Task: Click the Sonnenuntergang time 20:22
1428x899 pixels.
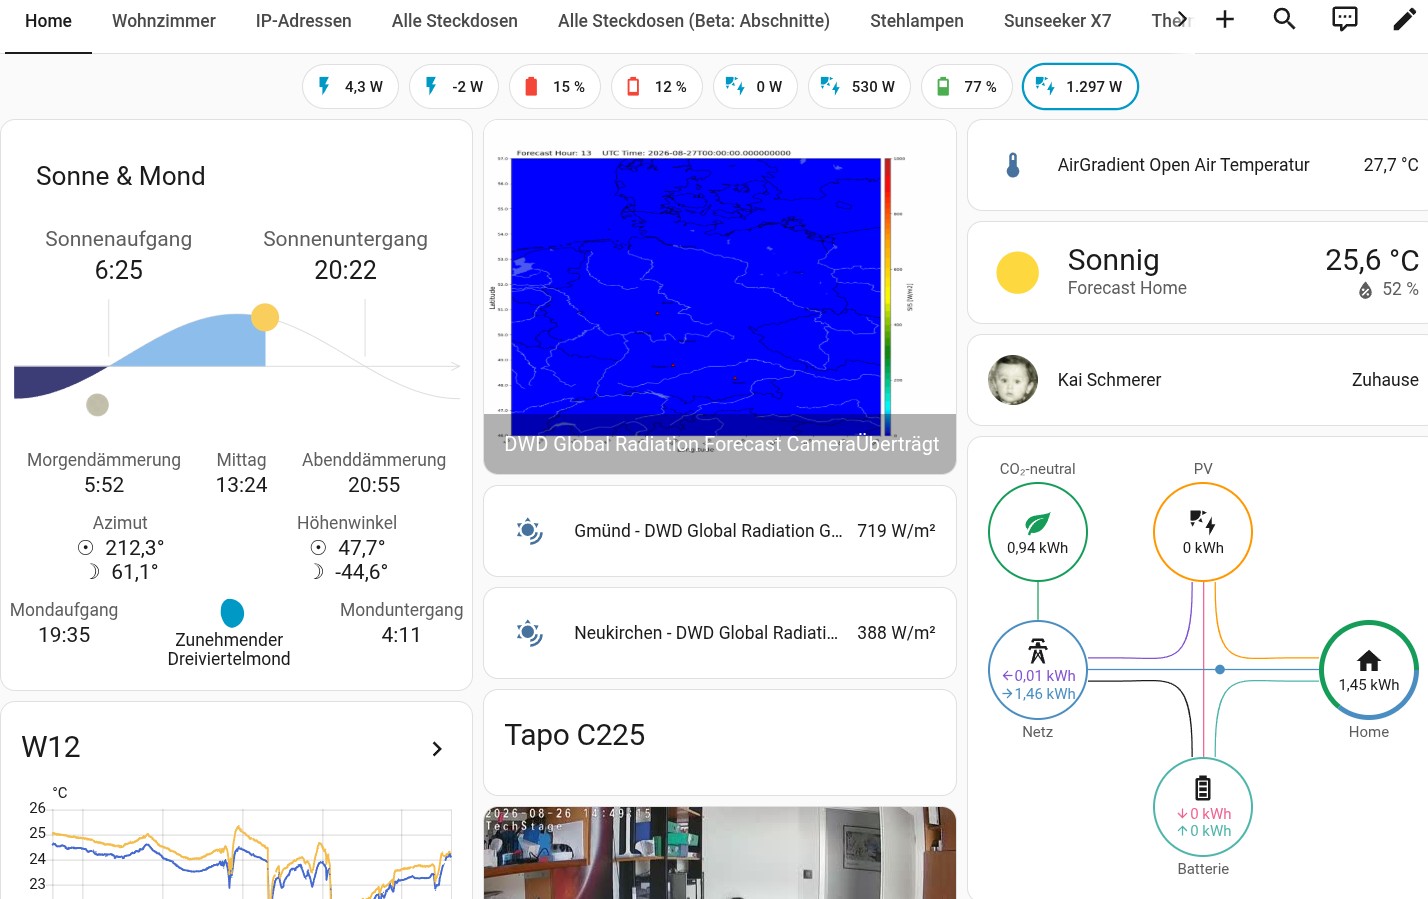Action: click(x=346, y=270)
